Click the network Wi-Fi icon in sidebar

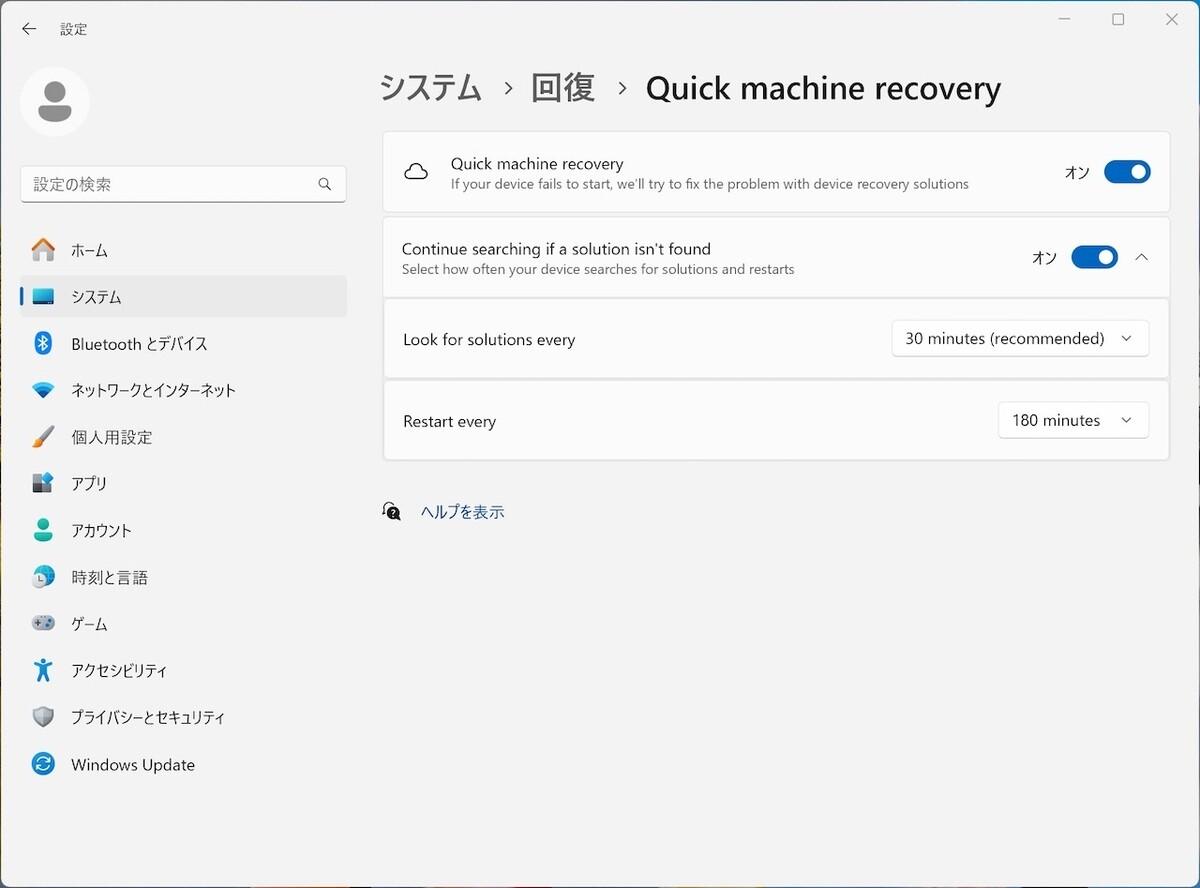tap(43, 390)
